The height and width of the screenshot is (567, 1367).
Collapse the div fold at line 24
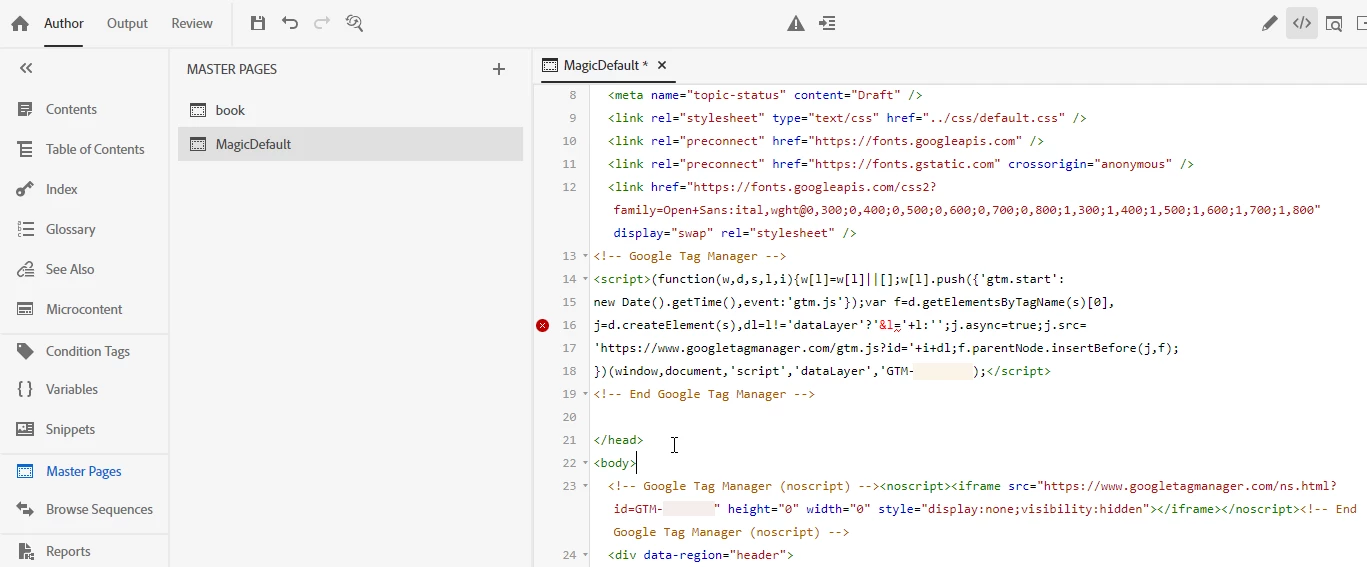tap(586, 554)
